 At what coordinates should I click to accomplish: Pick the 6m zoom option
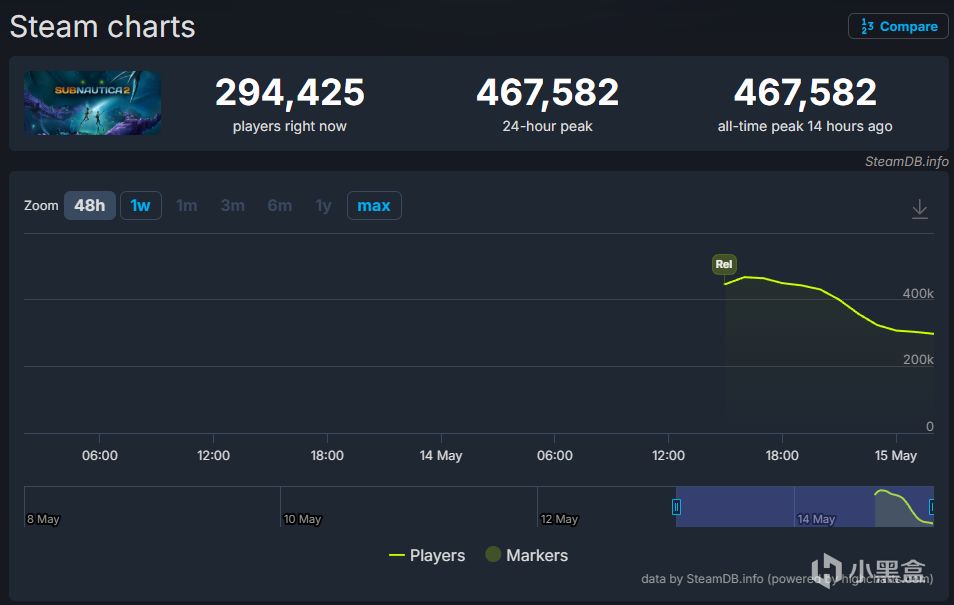point(279,206)
